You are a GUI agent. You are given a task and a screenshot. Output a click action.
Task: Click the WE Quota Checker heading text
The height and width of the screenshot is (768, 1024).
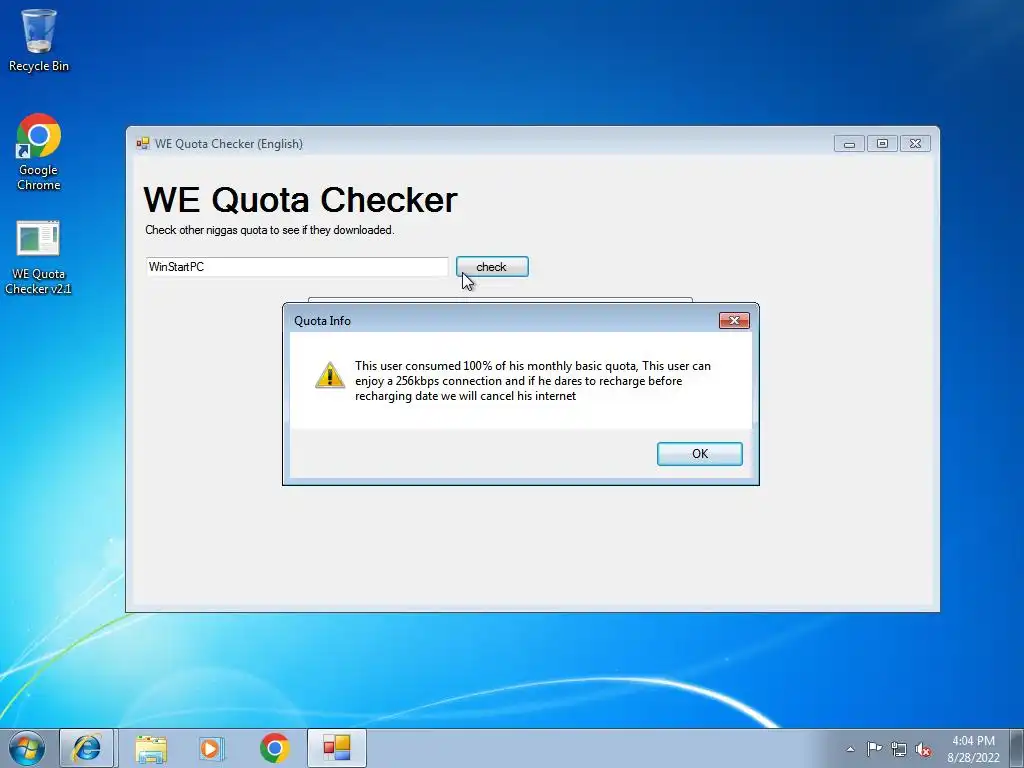click(300, 199)
